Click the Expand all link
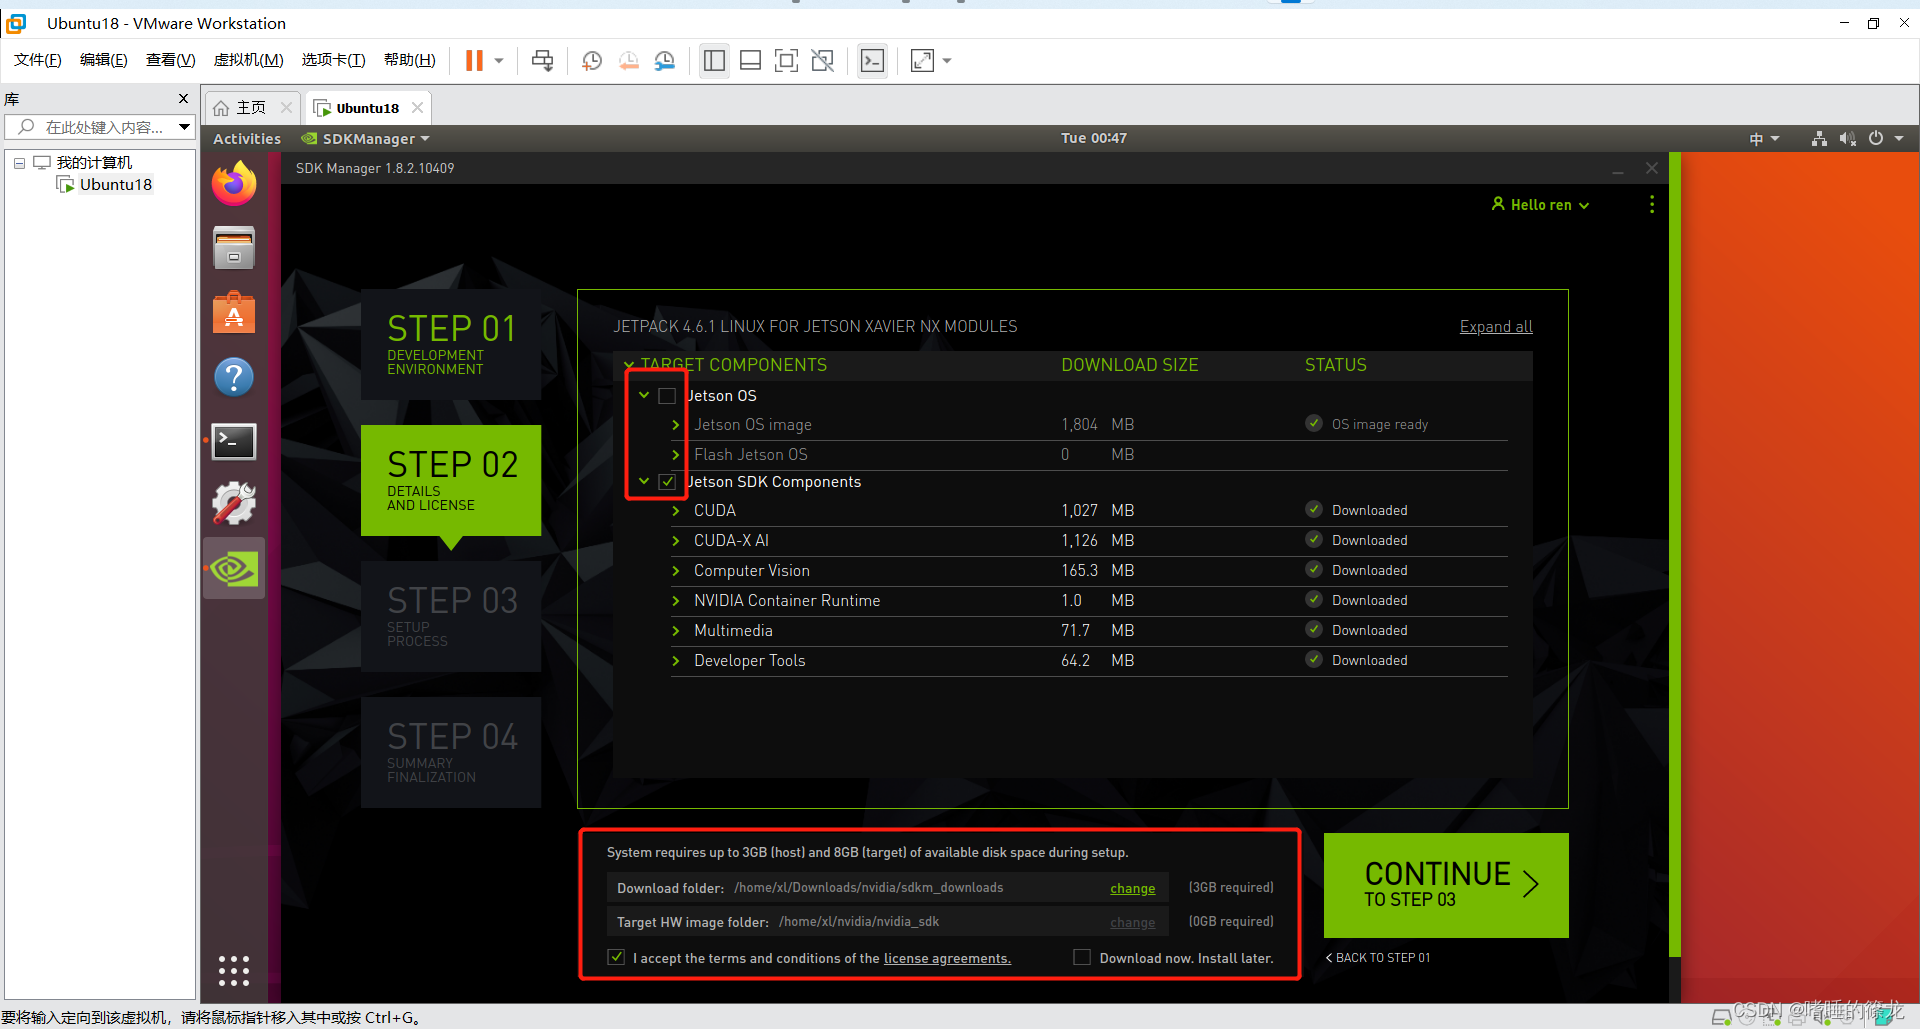1920x1029 pixels. click(1496, 327)
